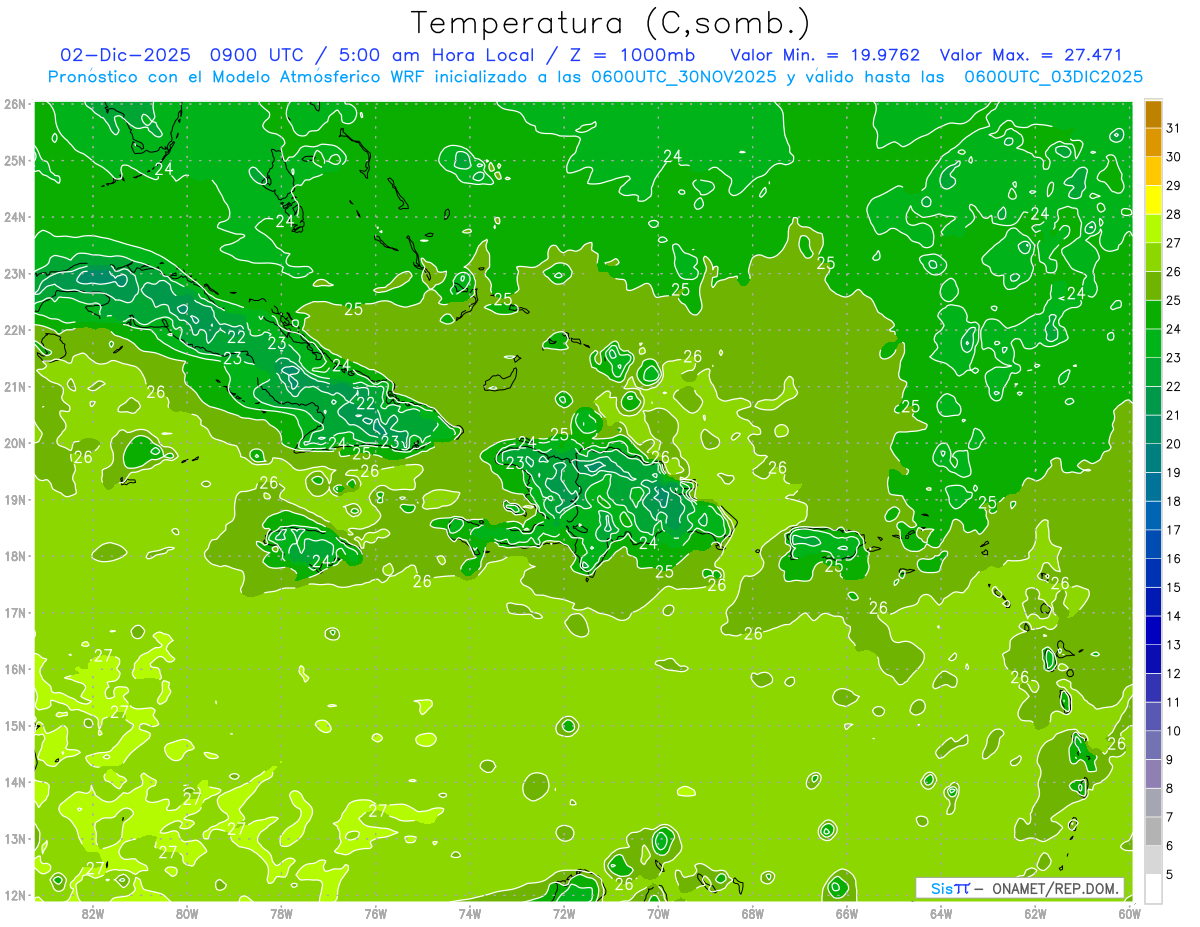Pick the purple swatch between 9 and 10

(1153, 746)
